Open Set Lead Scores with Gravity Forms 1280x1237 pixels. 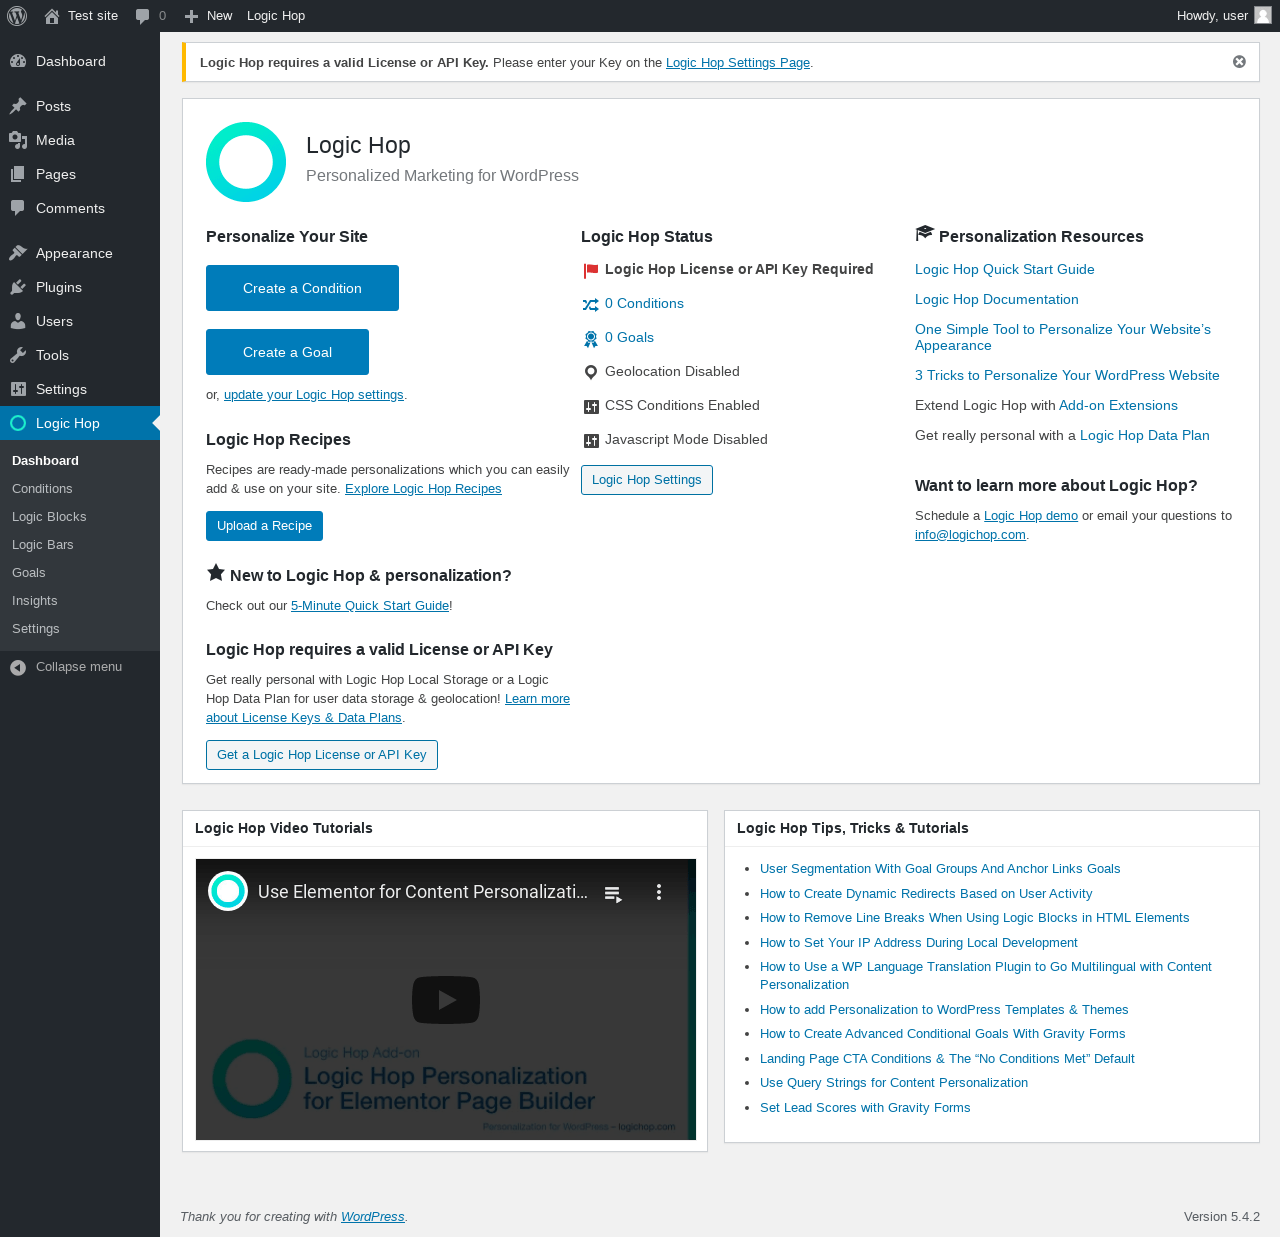(x=865, y=1108)
